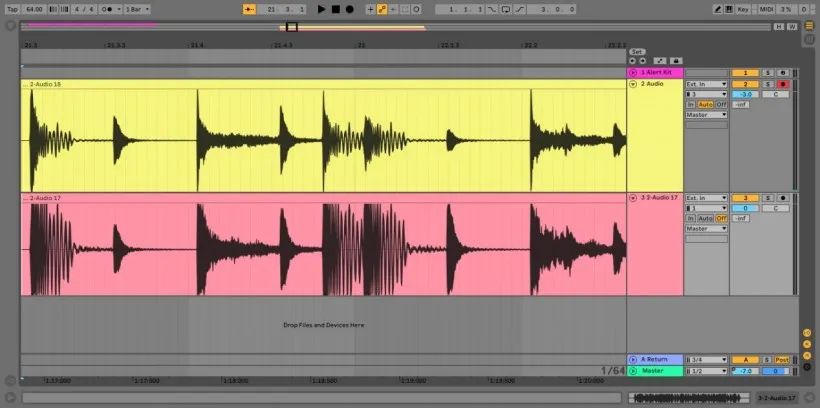Viewport: 820px width, 408px height.
Task: Jump to the next locator arrow
Action: (642, 61)
